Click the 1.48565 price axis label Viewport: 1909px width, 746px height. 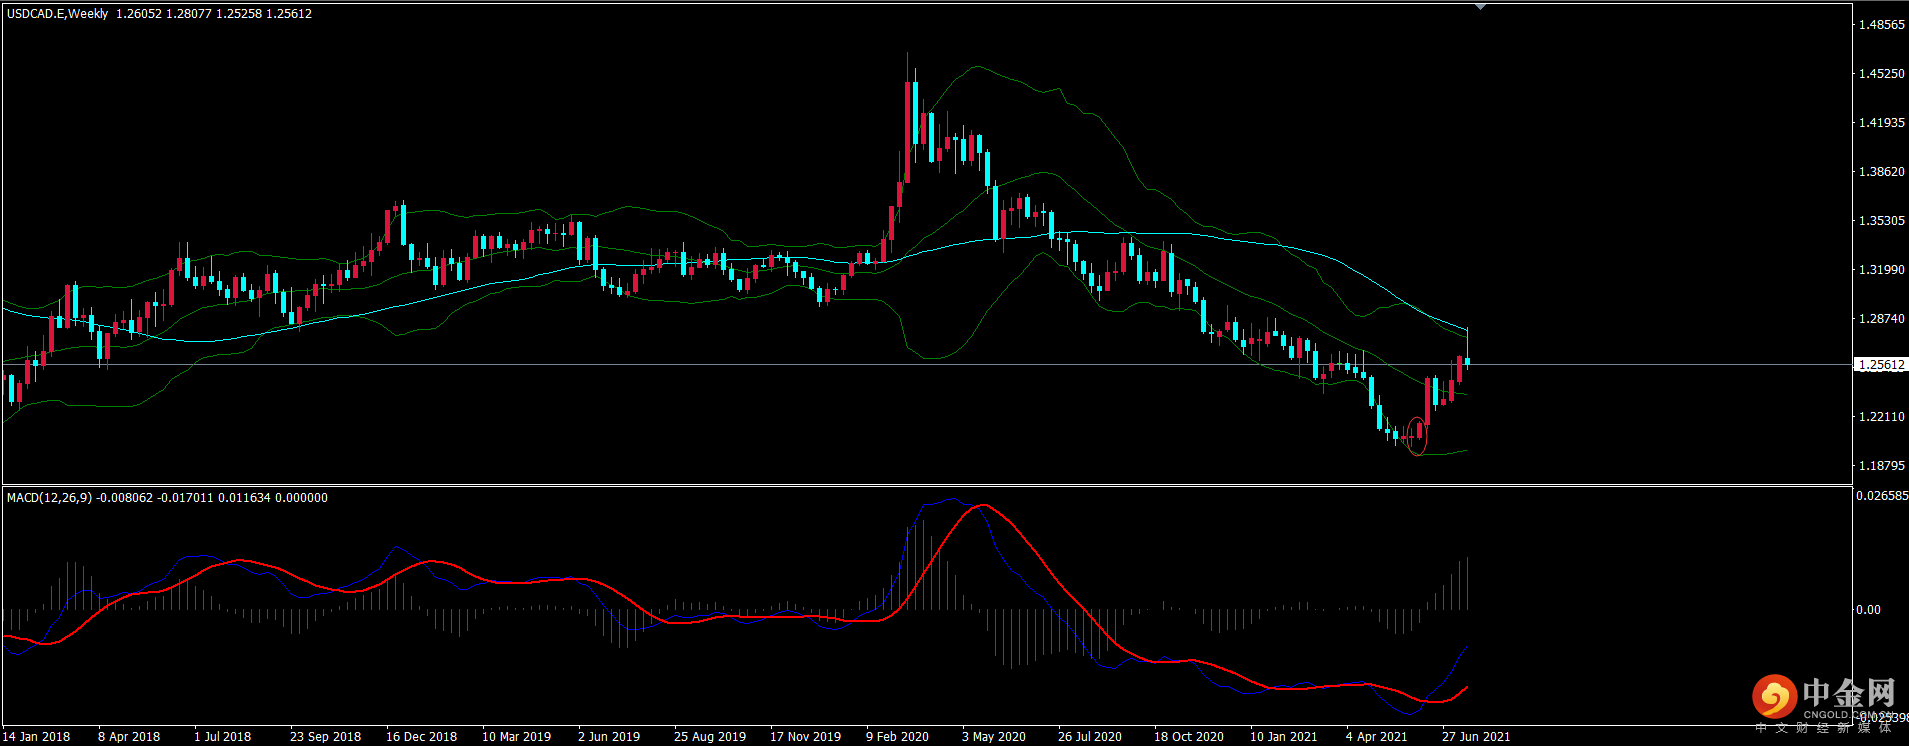[x=1881, y=25]
